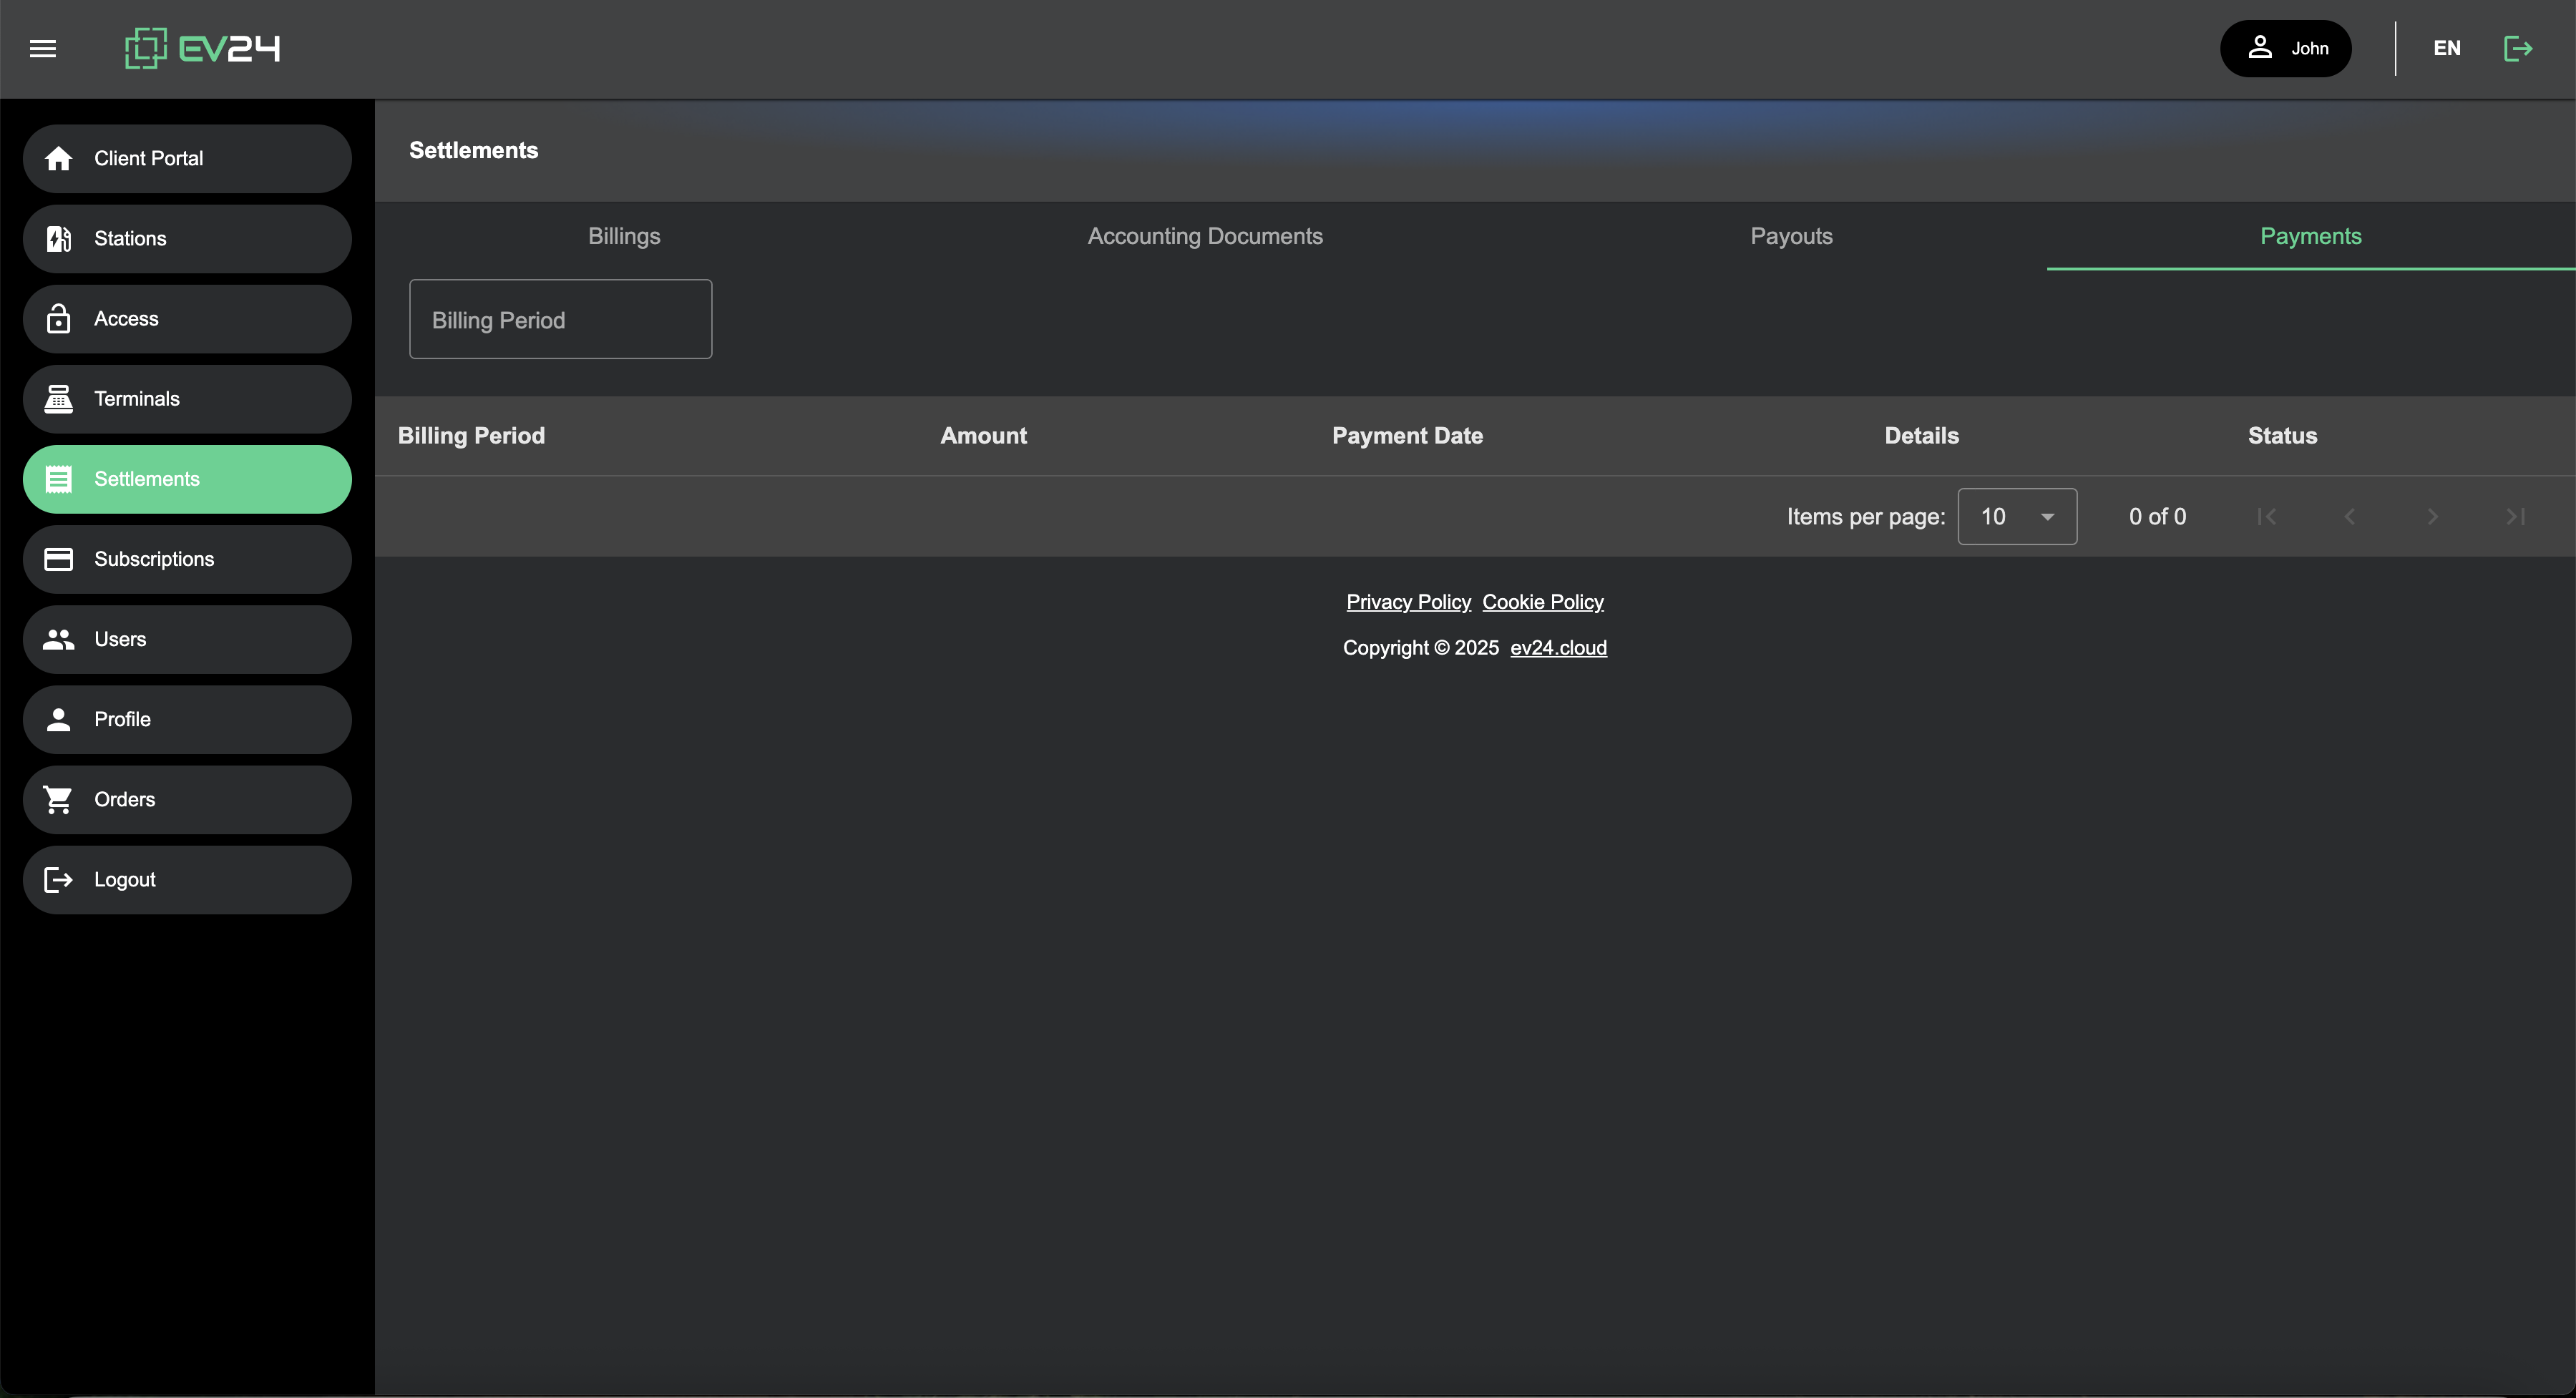The image size is (2576, 1398).
Task: Open Stations via charging station icon
Action: pos(59,238)
